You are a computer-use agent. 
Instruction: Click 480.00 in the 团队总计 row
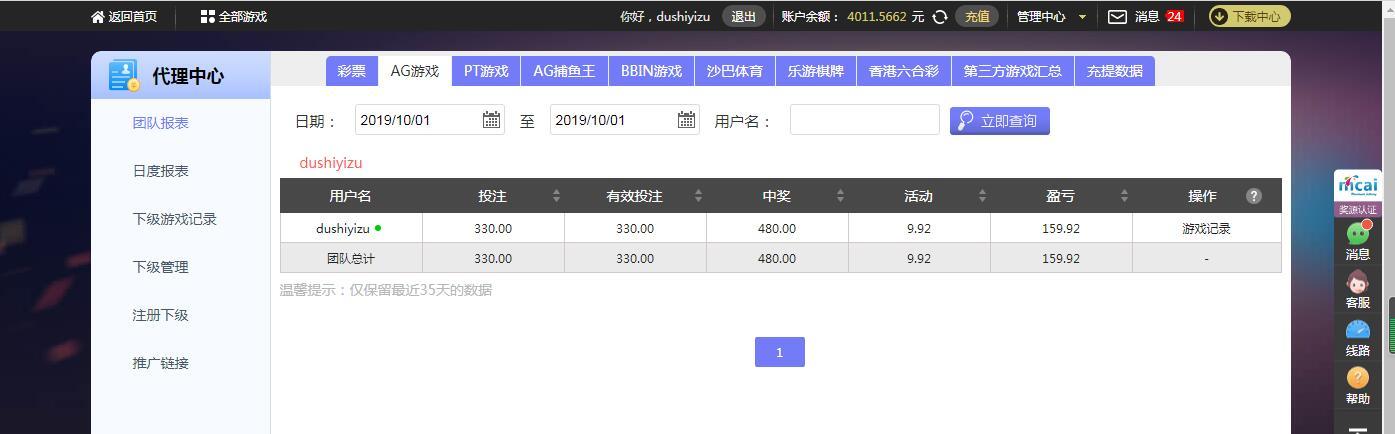click(777, 259)
